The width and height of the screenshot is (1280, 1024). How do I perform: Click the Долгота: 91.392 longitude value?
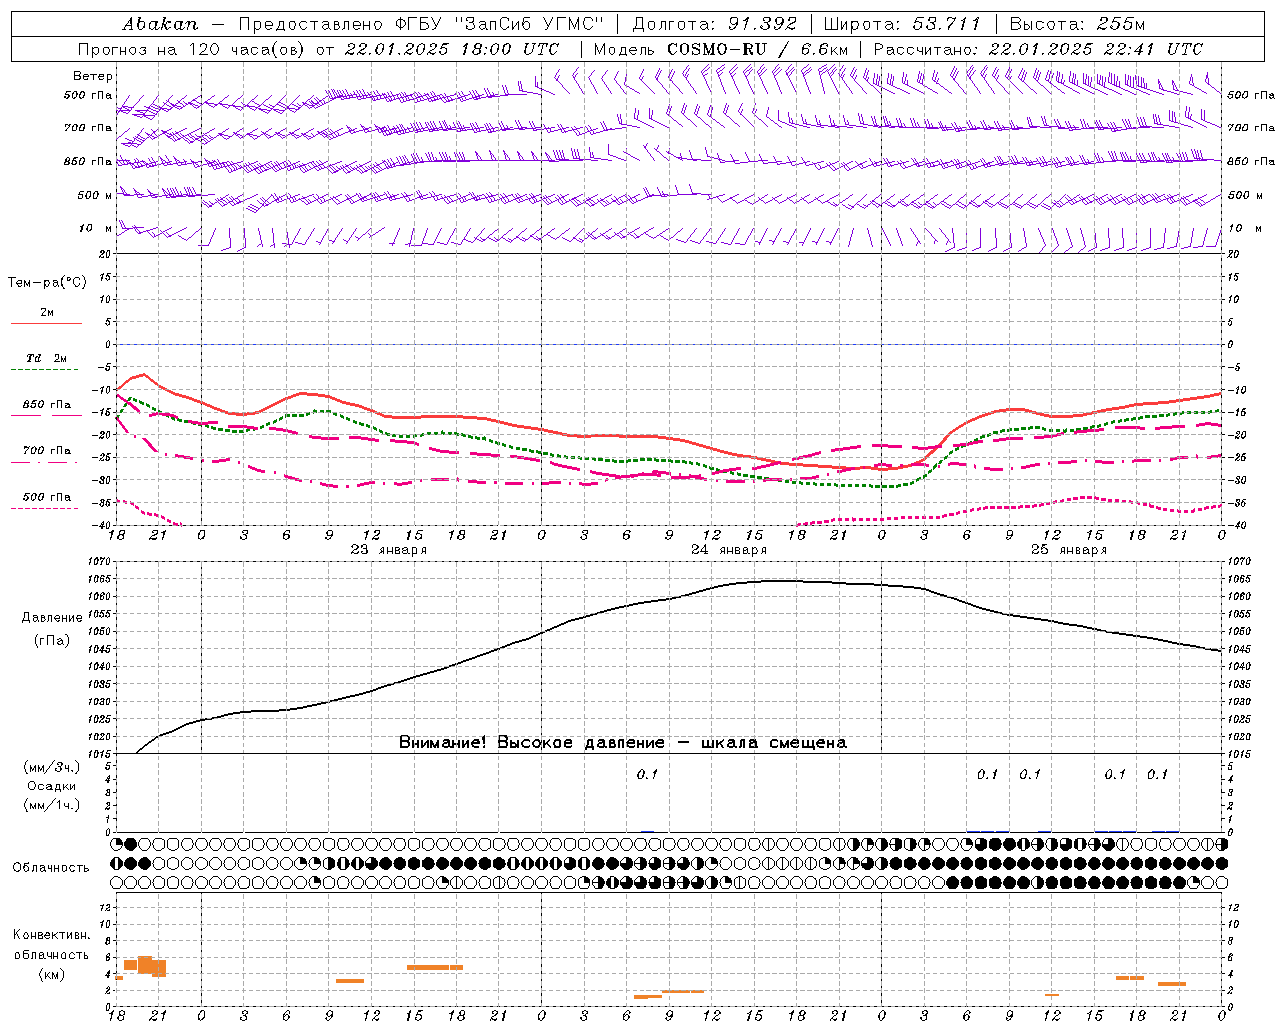coord(714,24)
